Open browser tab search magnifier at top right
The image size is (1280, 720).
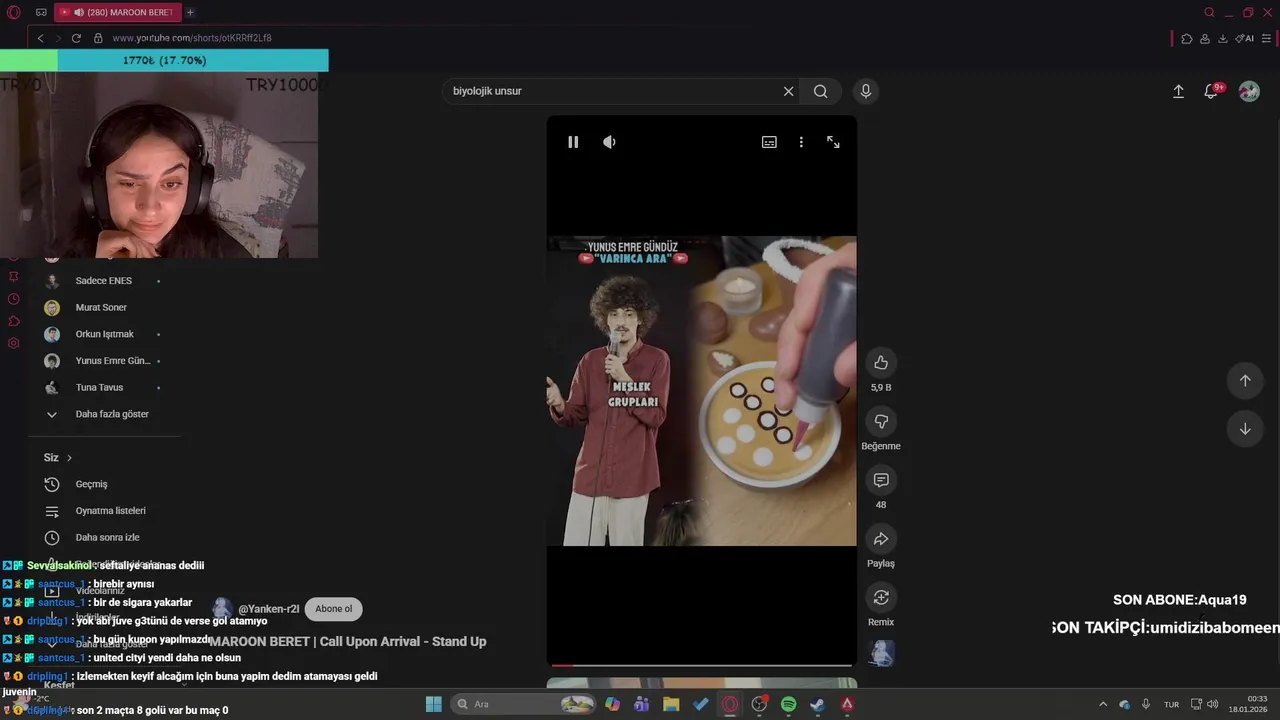coord(1209,12)
